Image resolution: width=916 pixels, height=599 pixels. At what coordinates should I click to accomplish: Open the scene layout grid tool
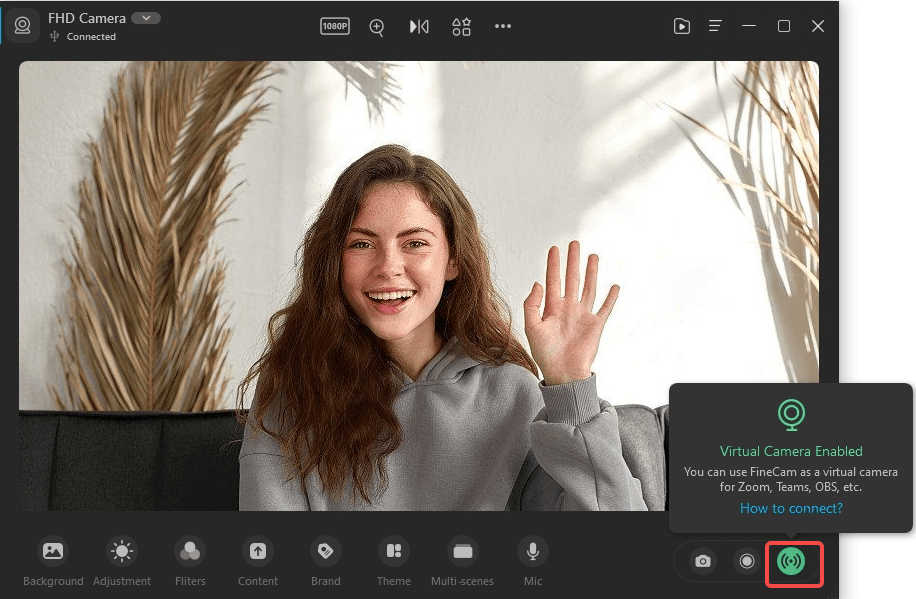(x=461, y=27)
